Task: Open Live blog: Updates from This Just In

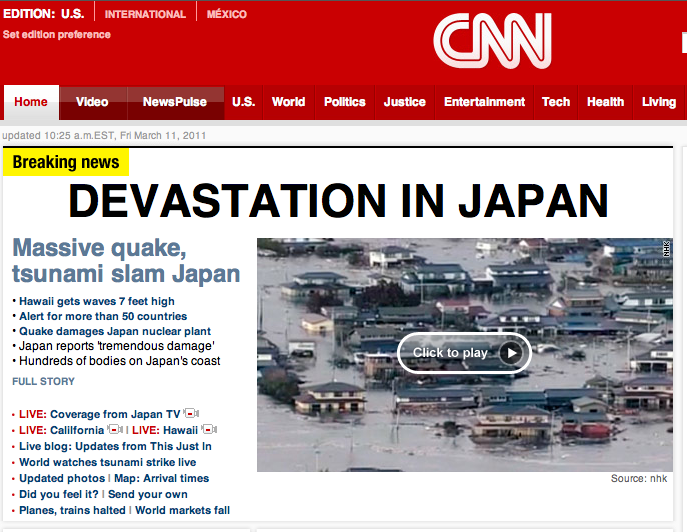Action: (115, 447)
